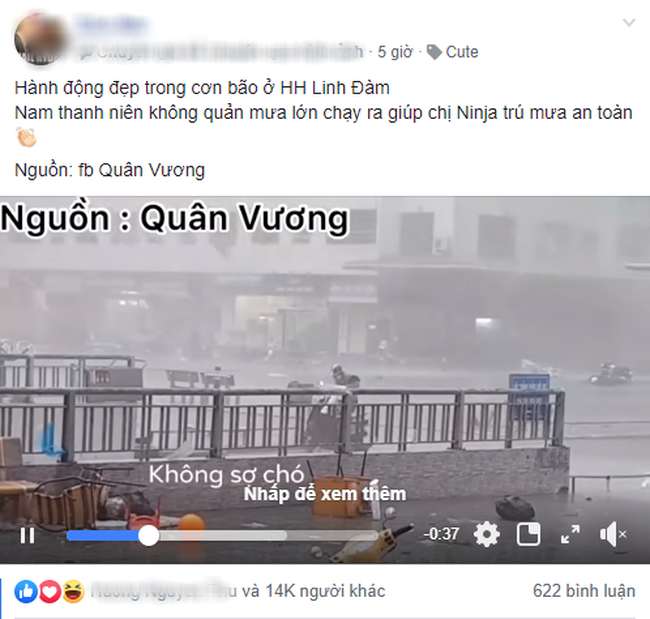Click the blue Like reaction icon
Viewport: 650px width, 619px height.
click(26, 592)
